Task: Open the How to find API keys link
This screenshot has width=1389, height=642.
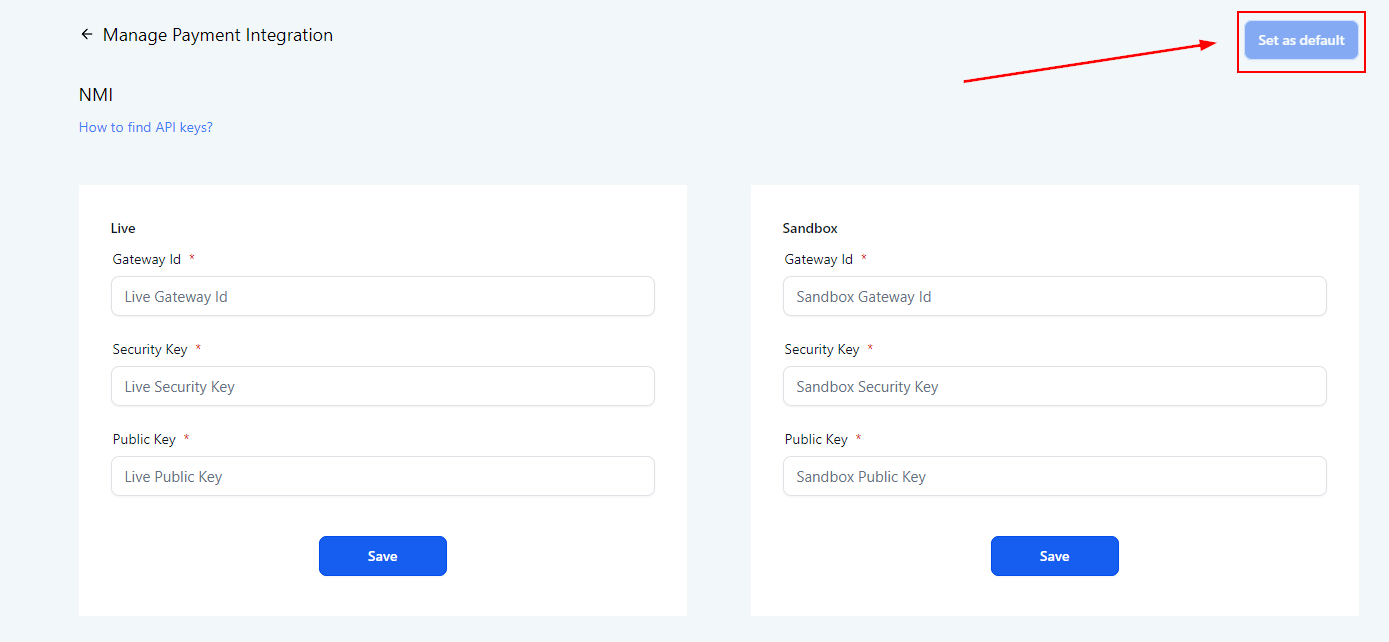Action: pyautogui.click(x=146, y=127)
